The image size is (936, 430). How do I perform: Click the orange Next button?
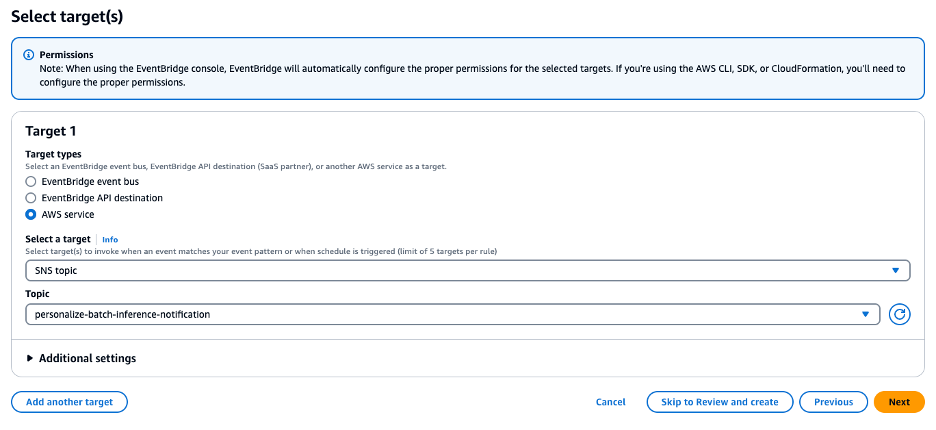coord(898,402)
